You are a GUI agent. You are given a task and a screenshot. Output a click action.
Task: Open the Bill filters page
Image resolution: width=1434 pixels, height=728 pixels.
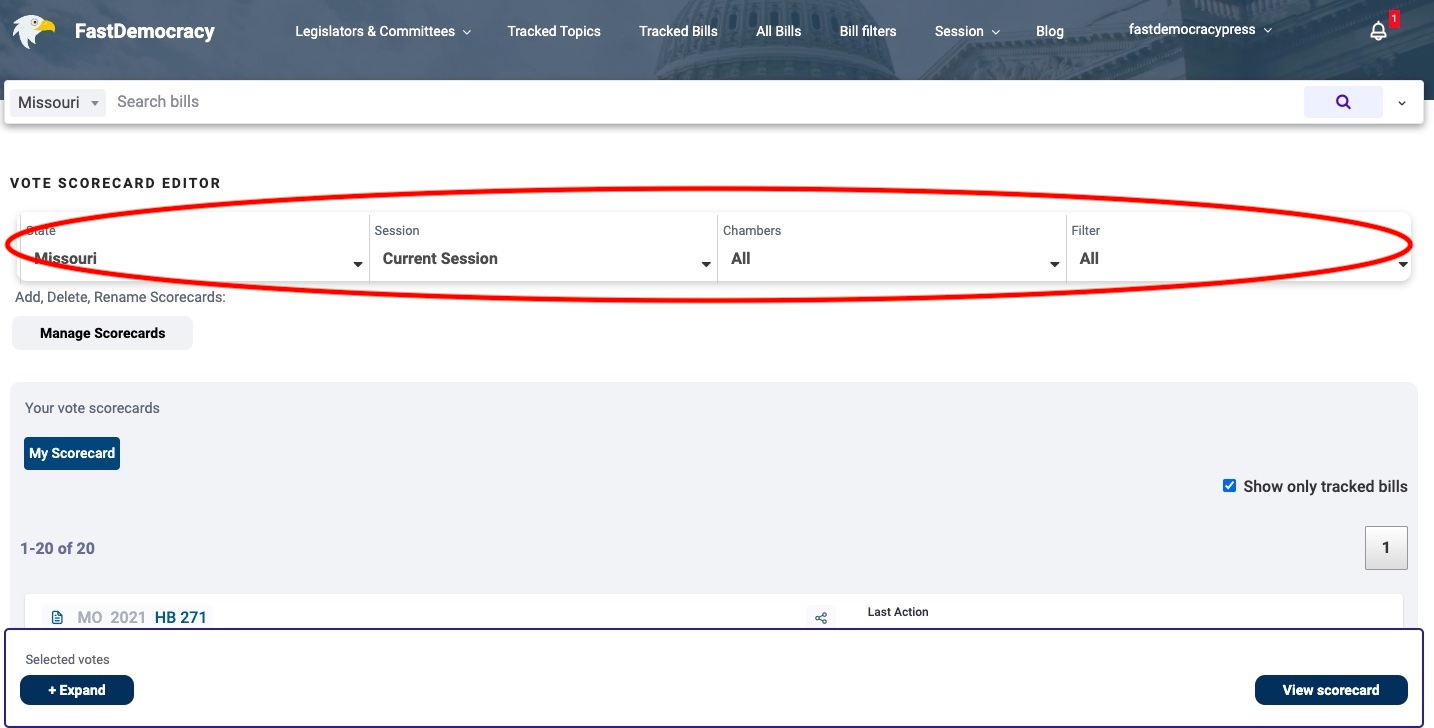(867, 31)
